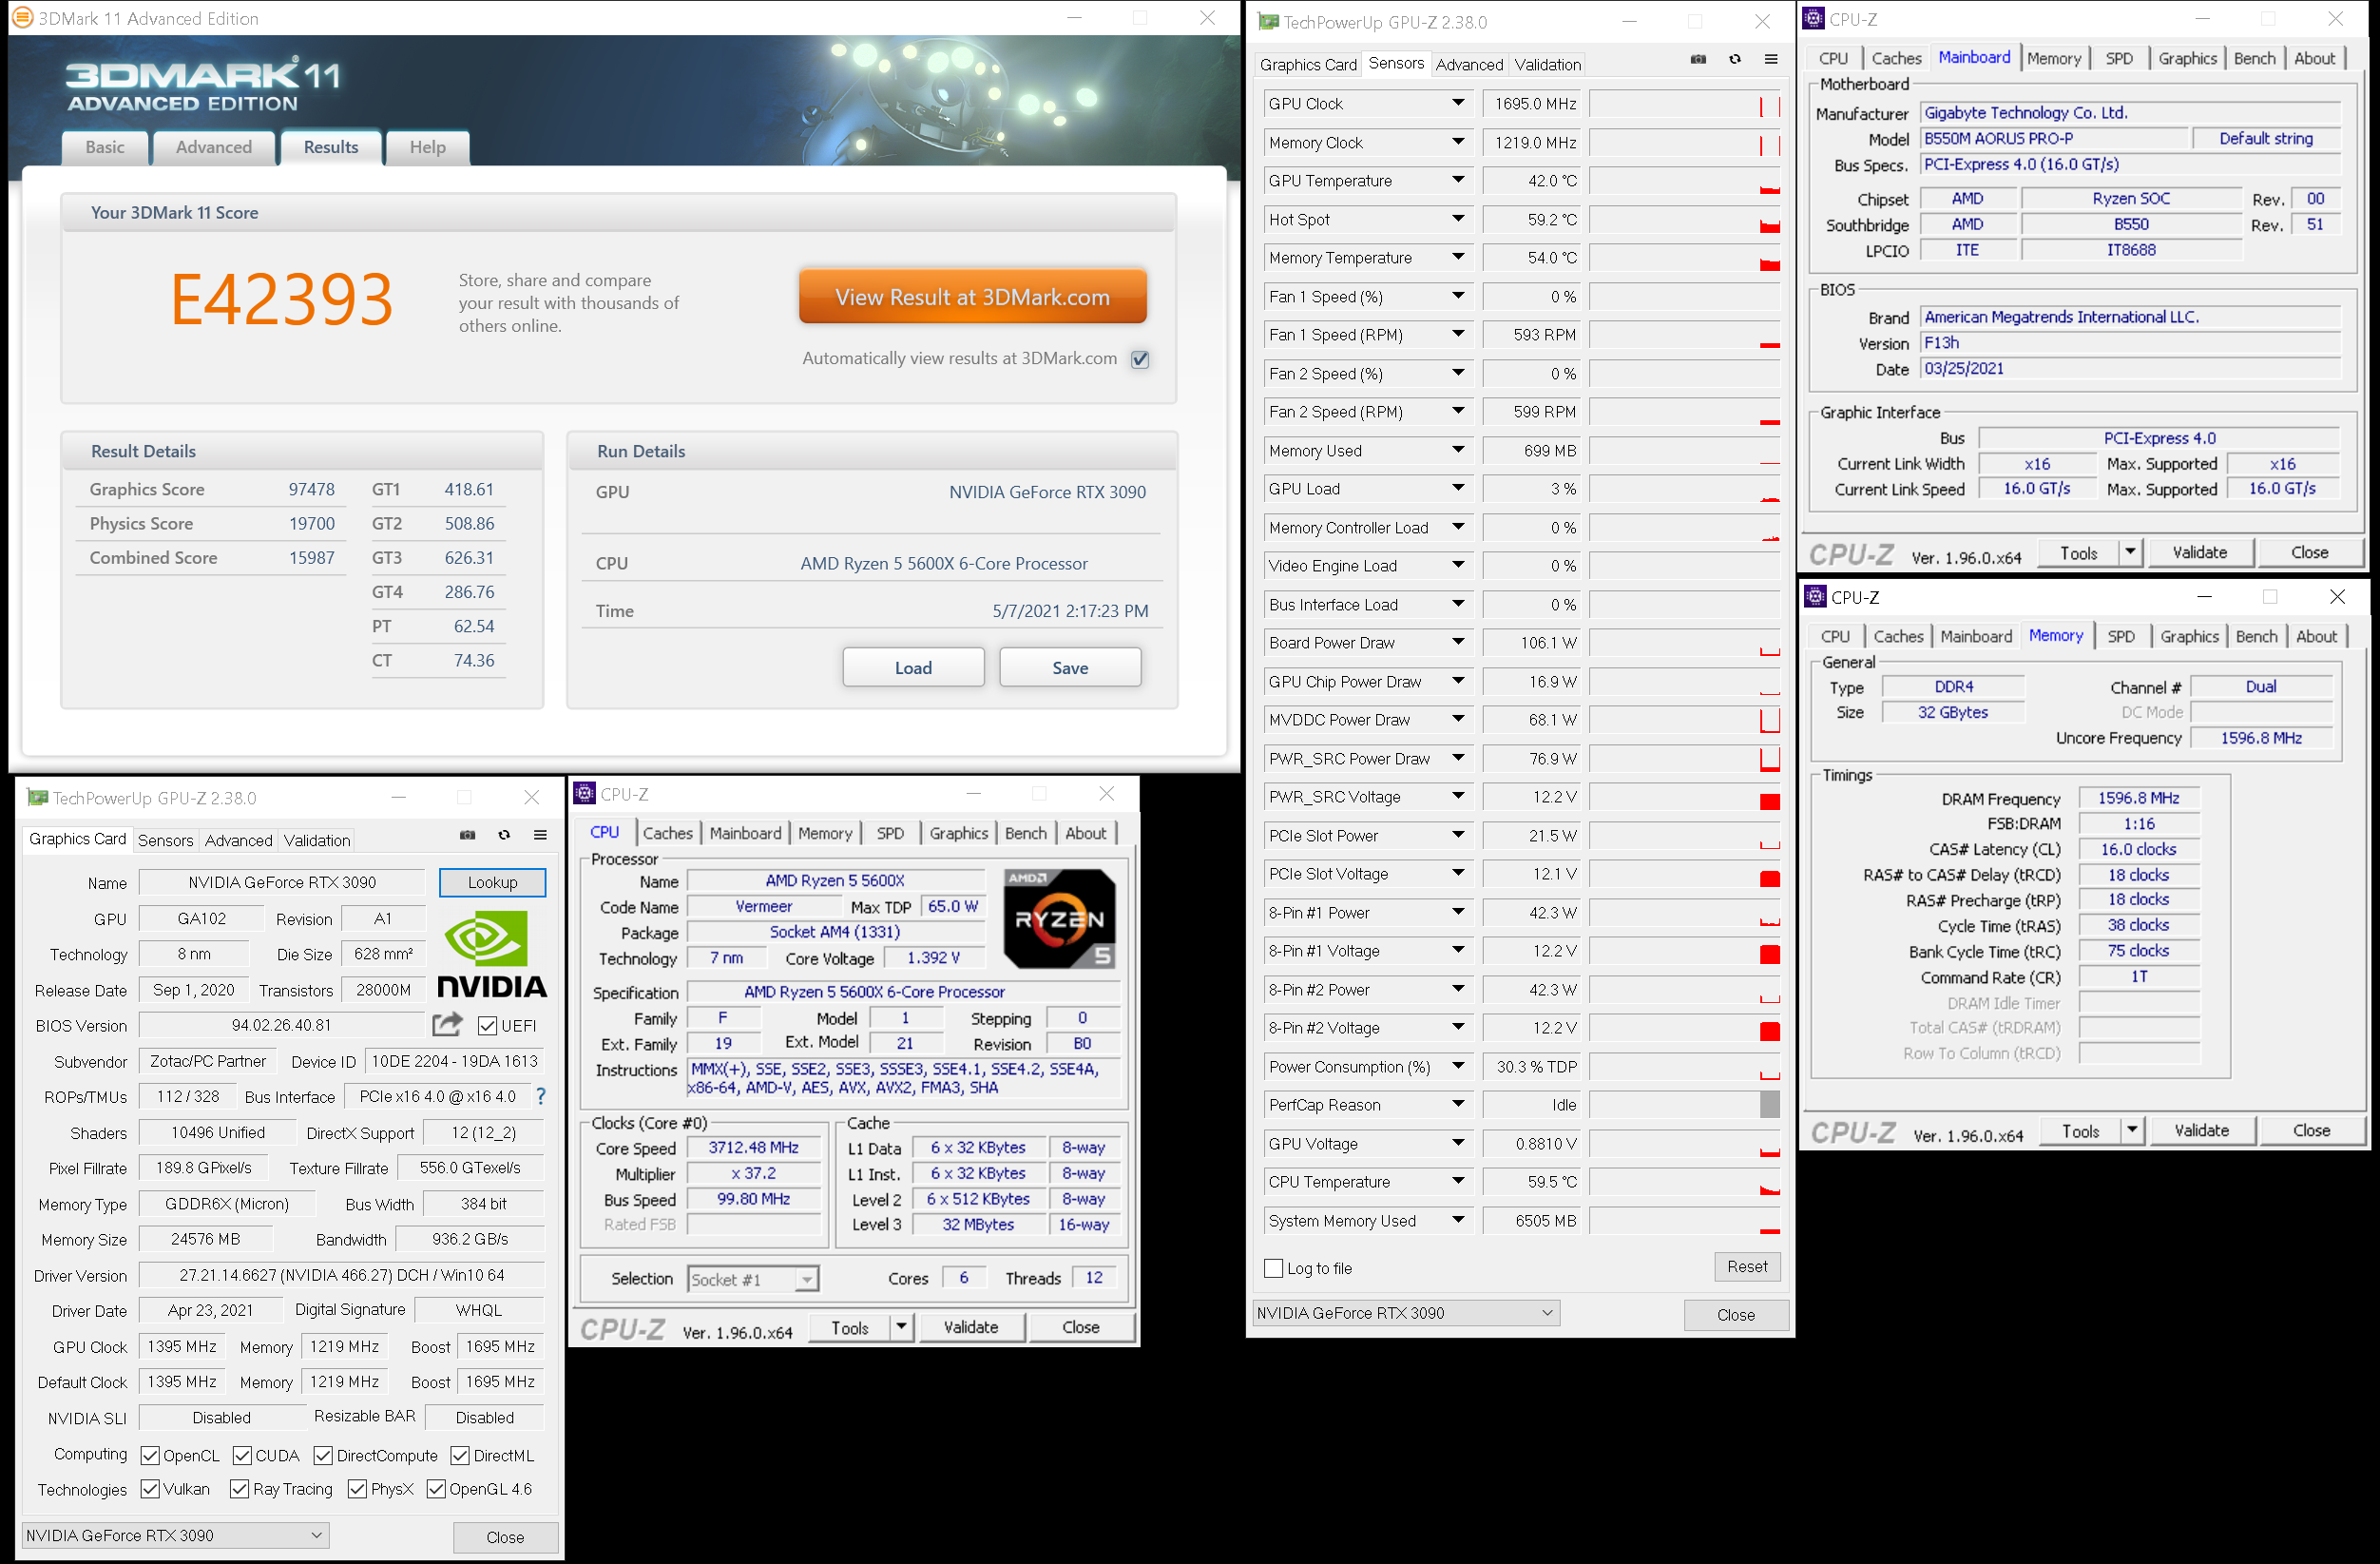Viewport: 2380px width, 1564px height.
Task: Toggle the OpenCL checkbox
Action: (x=150, y=1455)
